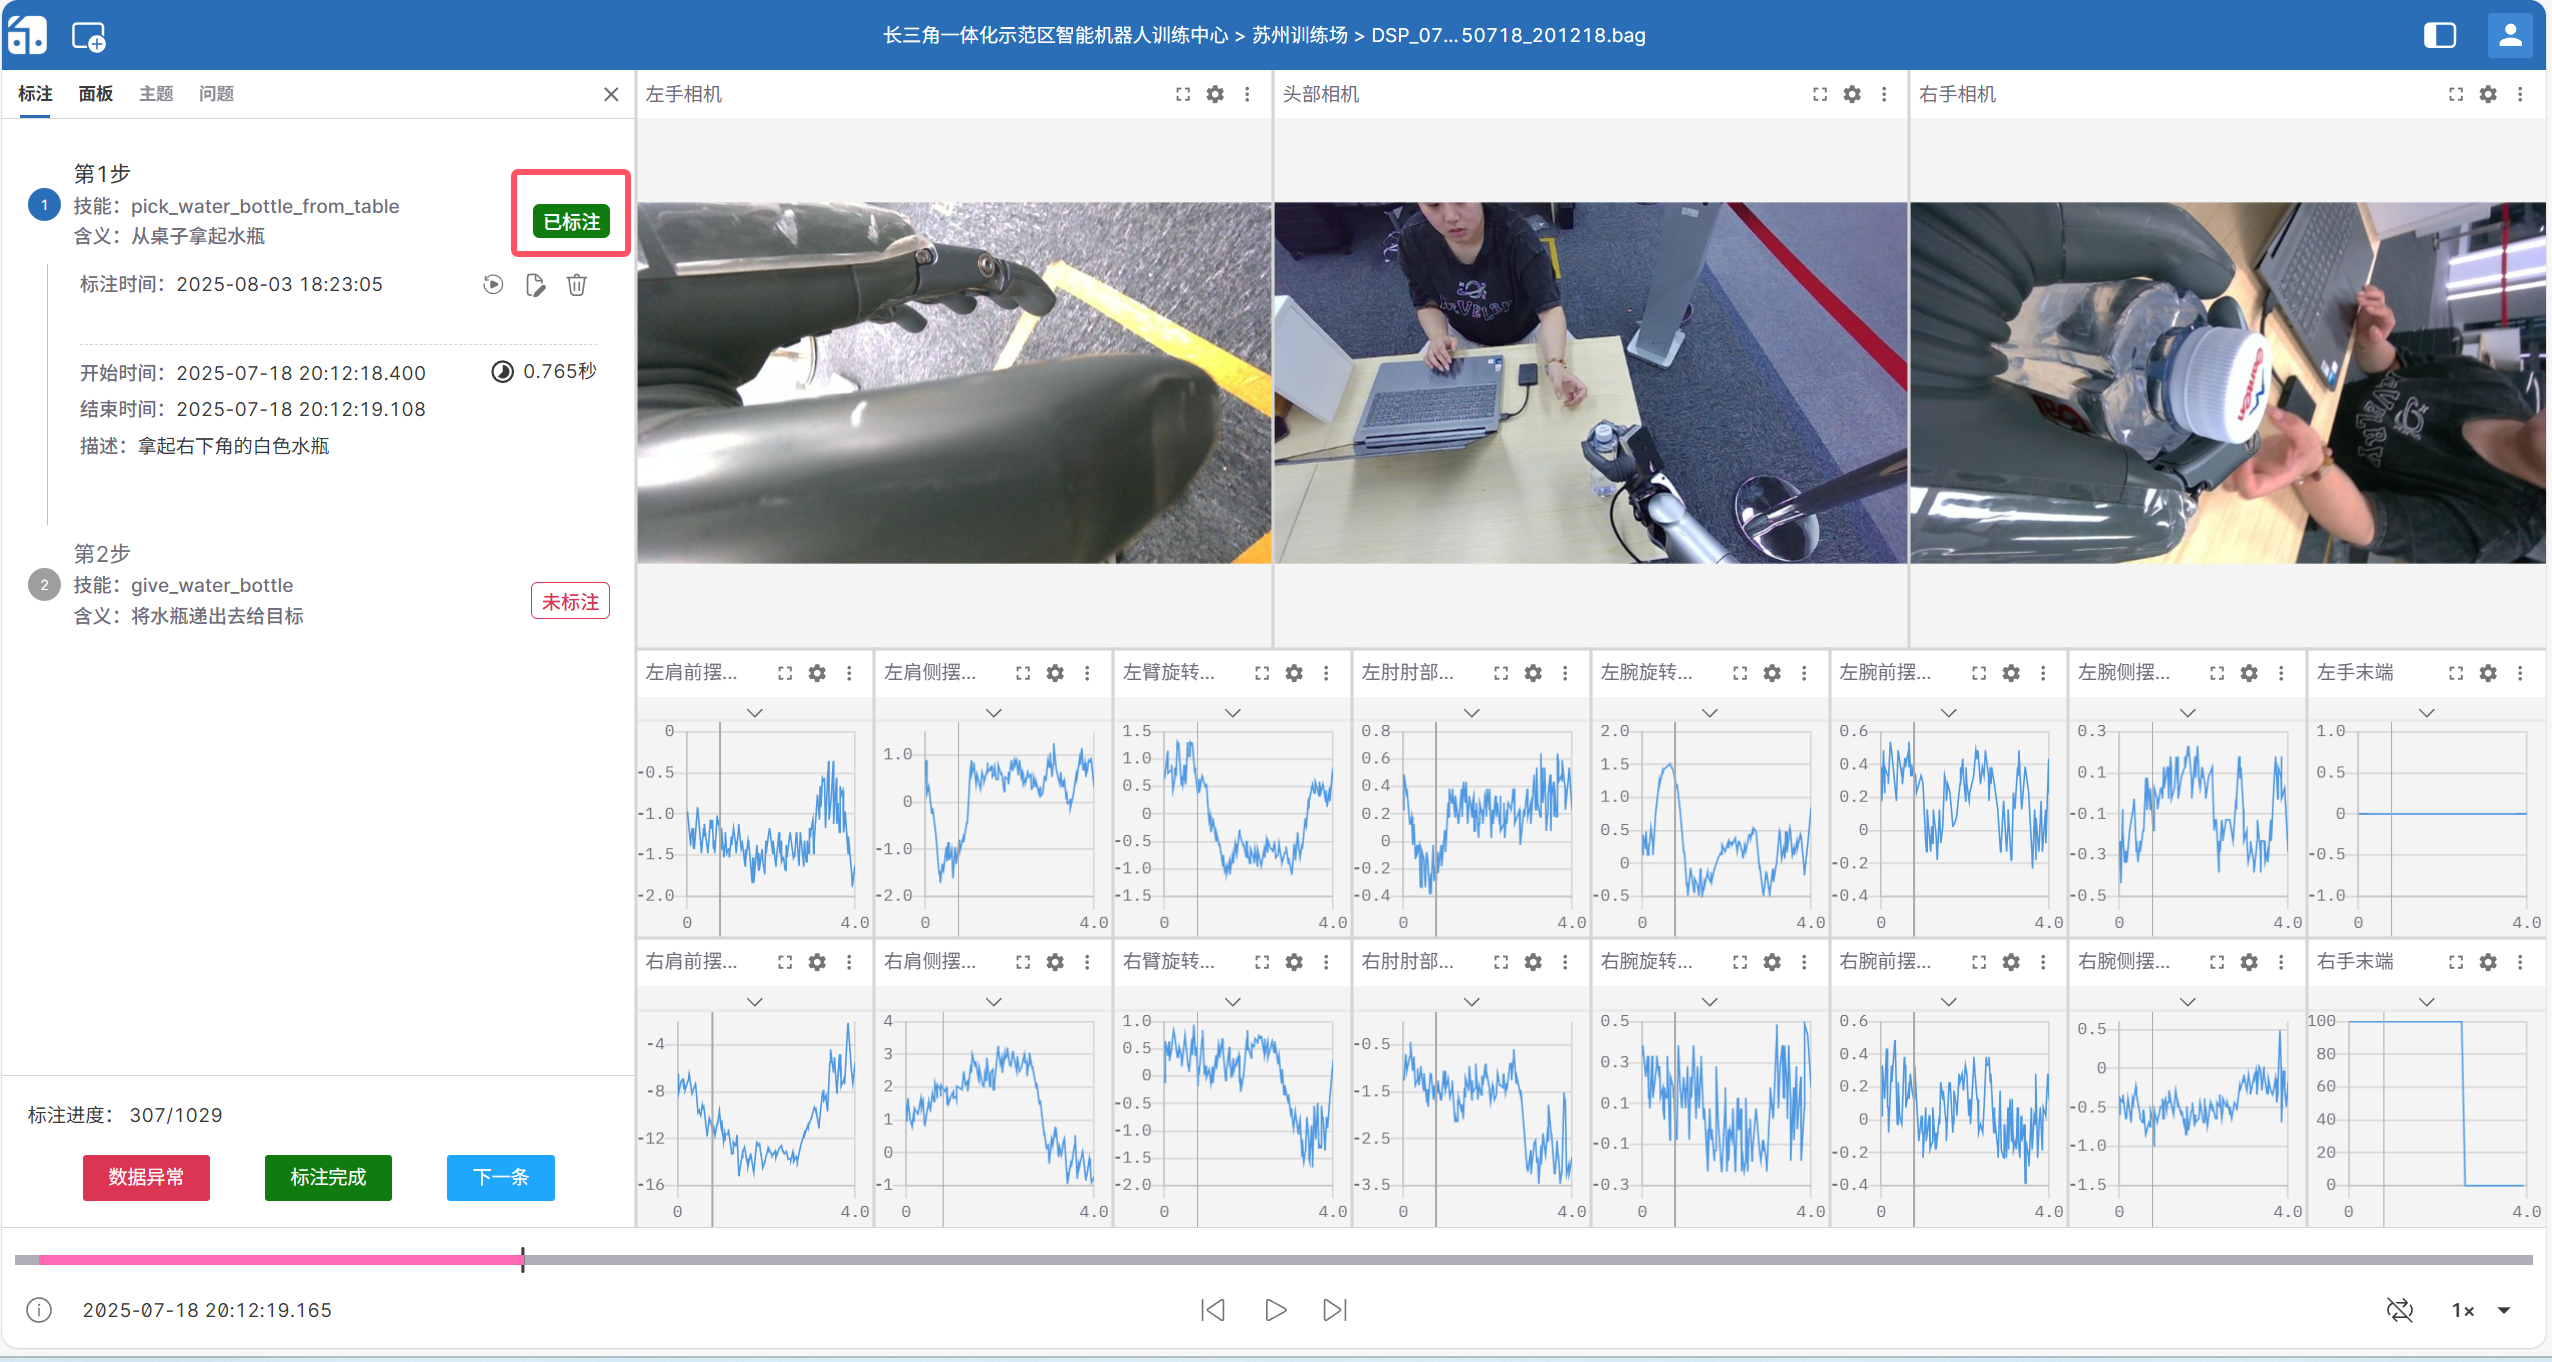Switch to the 问题 tab
This screenshot has height=1362, width=2552.
216,94
